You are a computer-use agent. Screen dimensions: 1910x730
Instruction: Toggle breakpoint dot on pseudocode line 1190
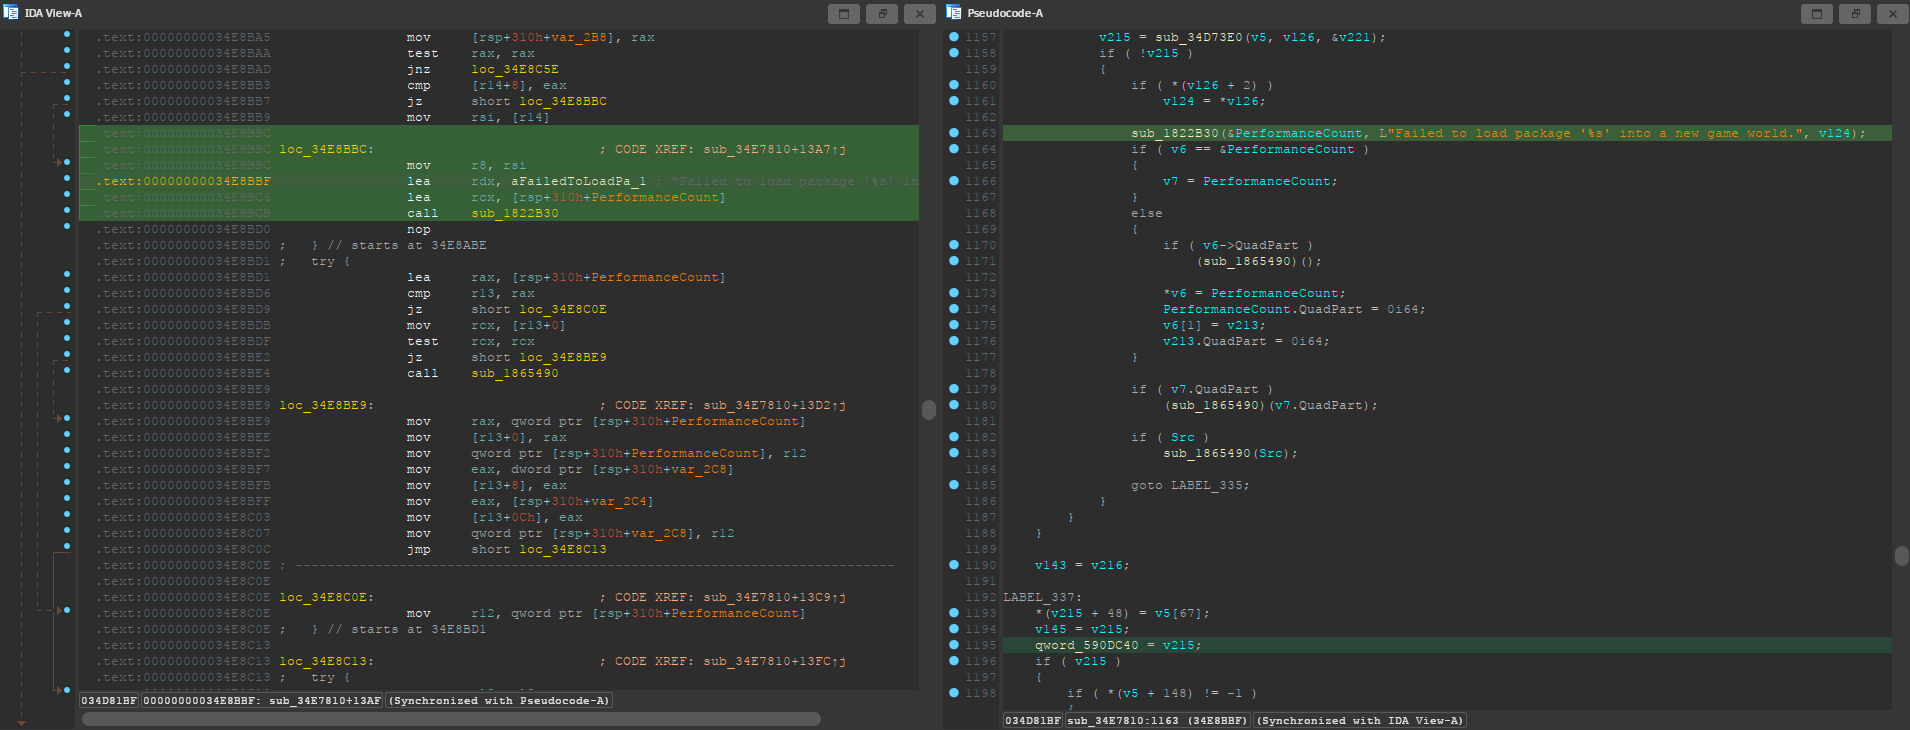(x=954, y=565)
